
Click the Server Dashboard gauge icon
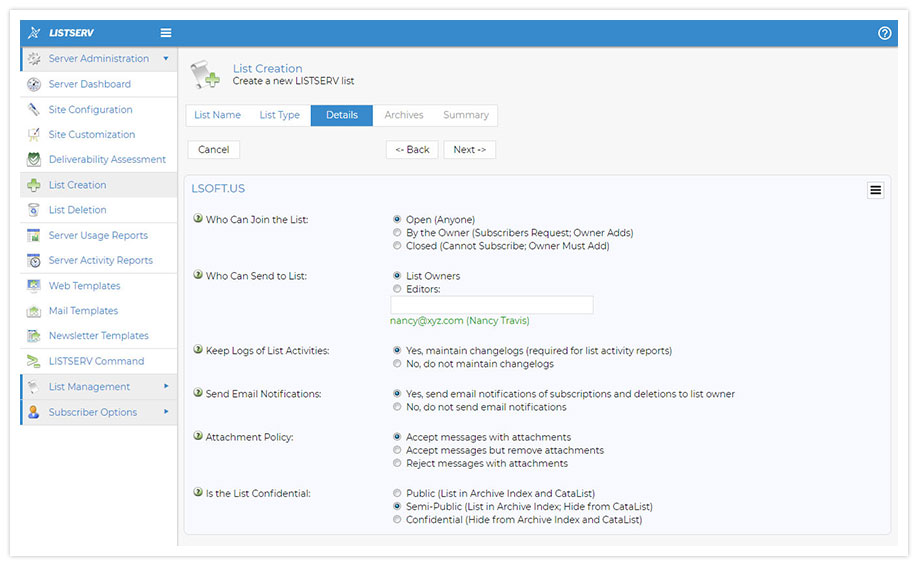click(x=34, y=84)
